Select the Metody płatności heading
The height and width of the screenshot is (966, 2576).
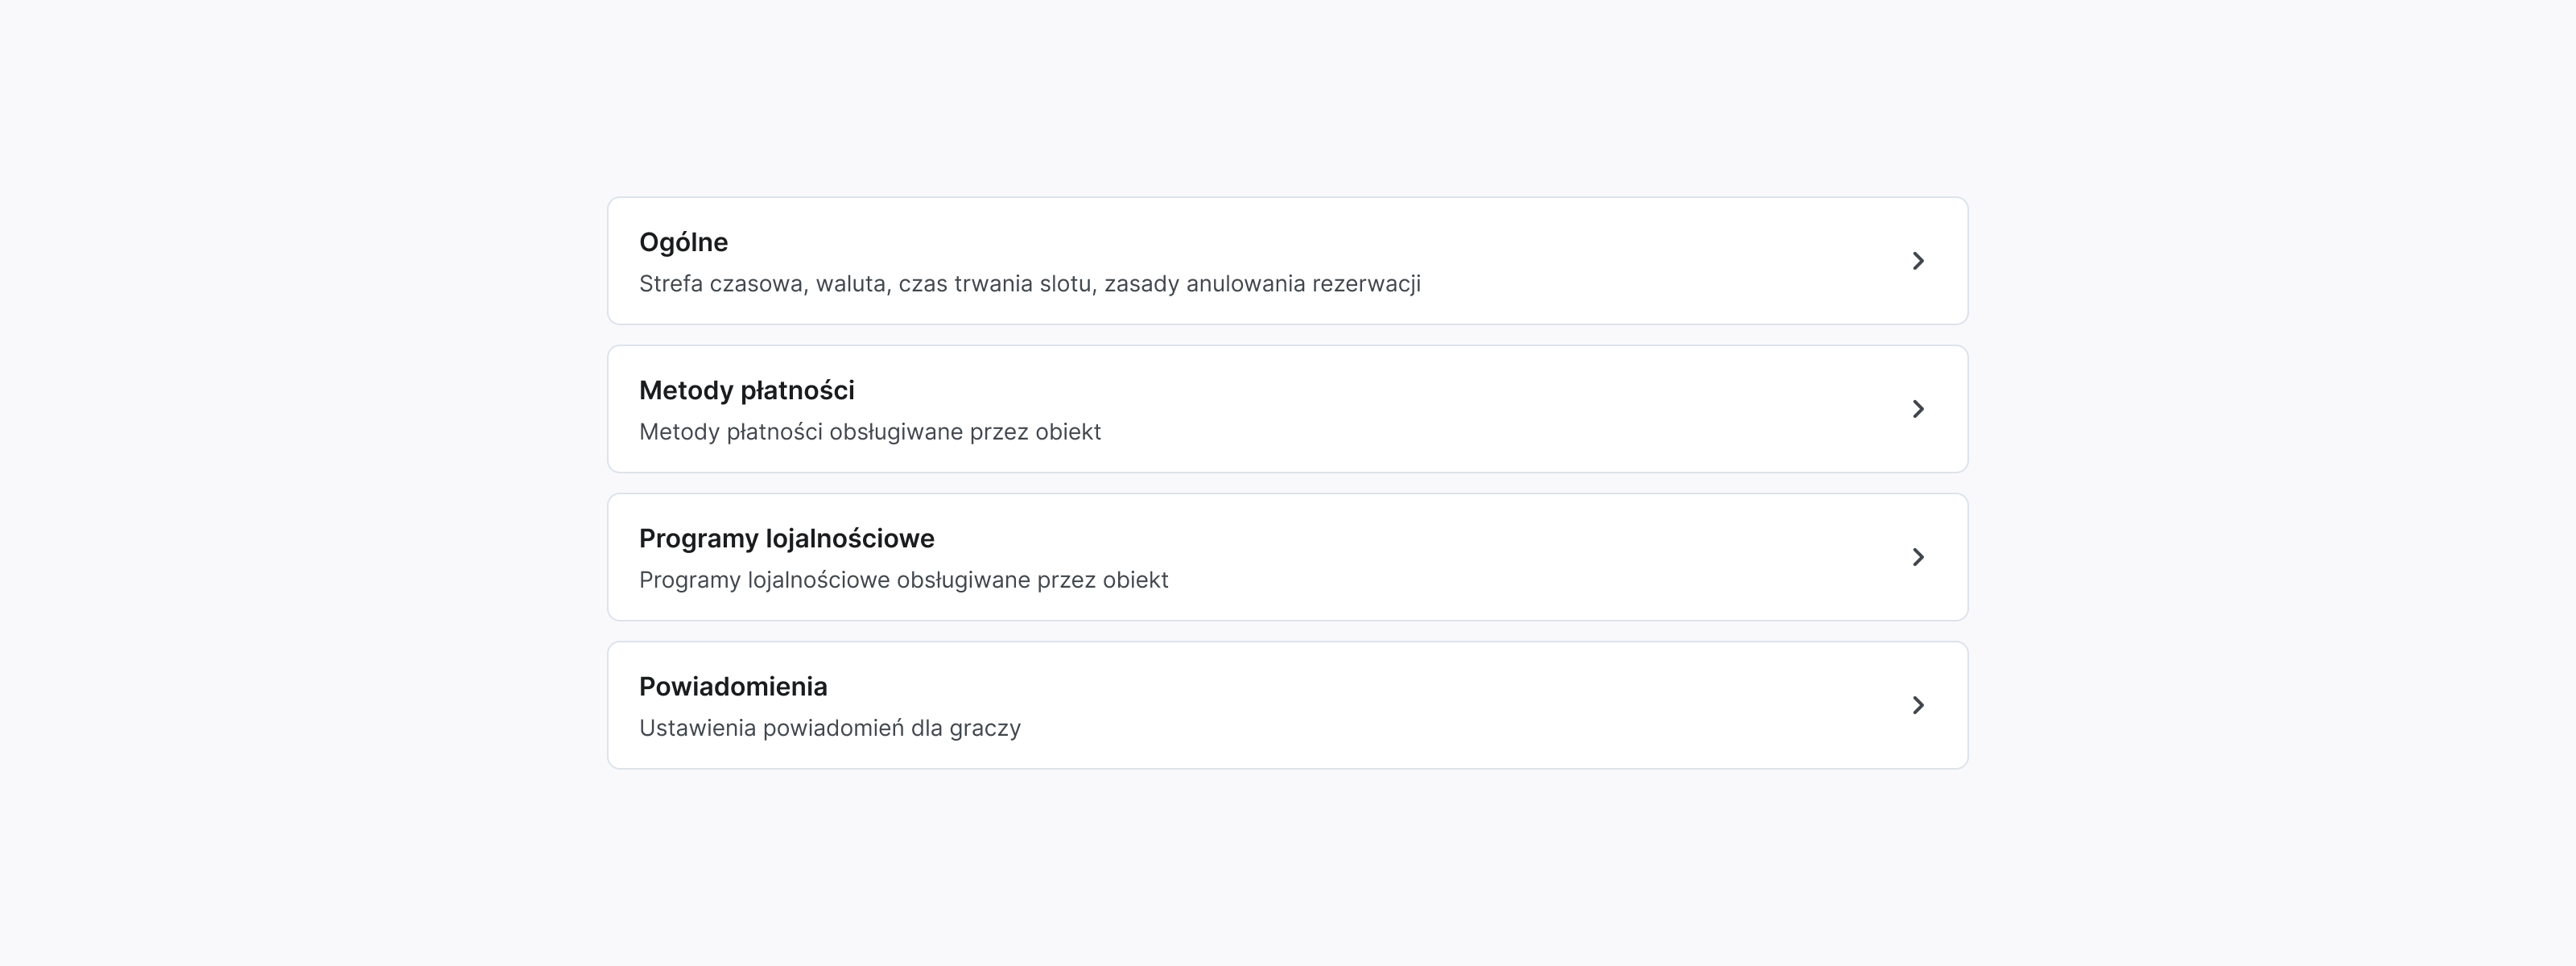[x=746, y=390]
